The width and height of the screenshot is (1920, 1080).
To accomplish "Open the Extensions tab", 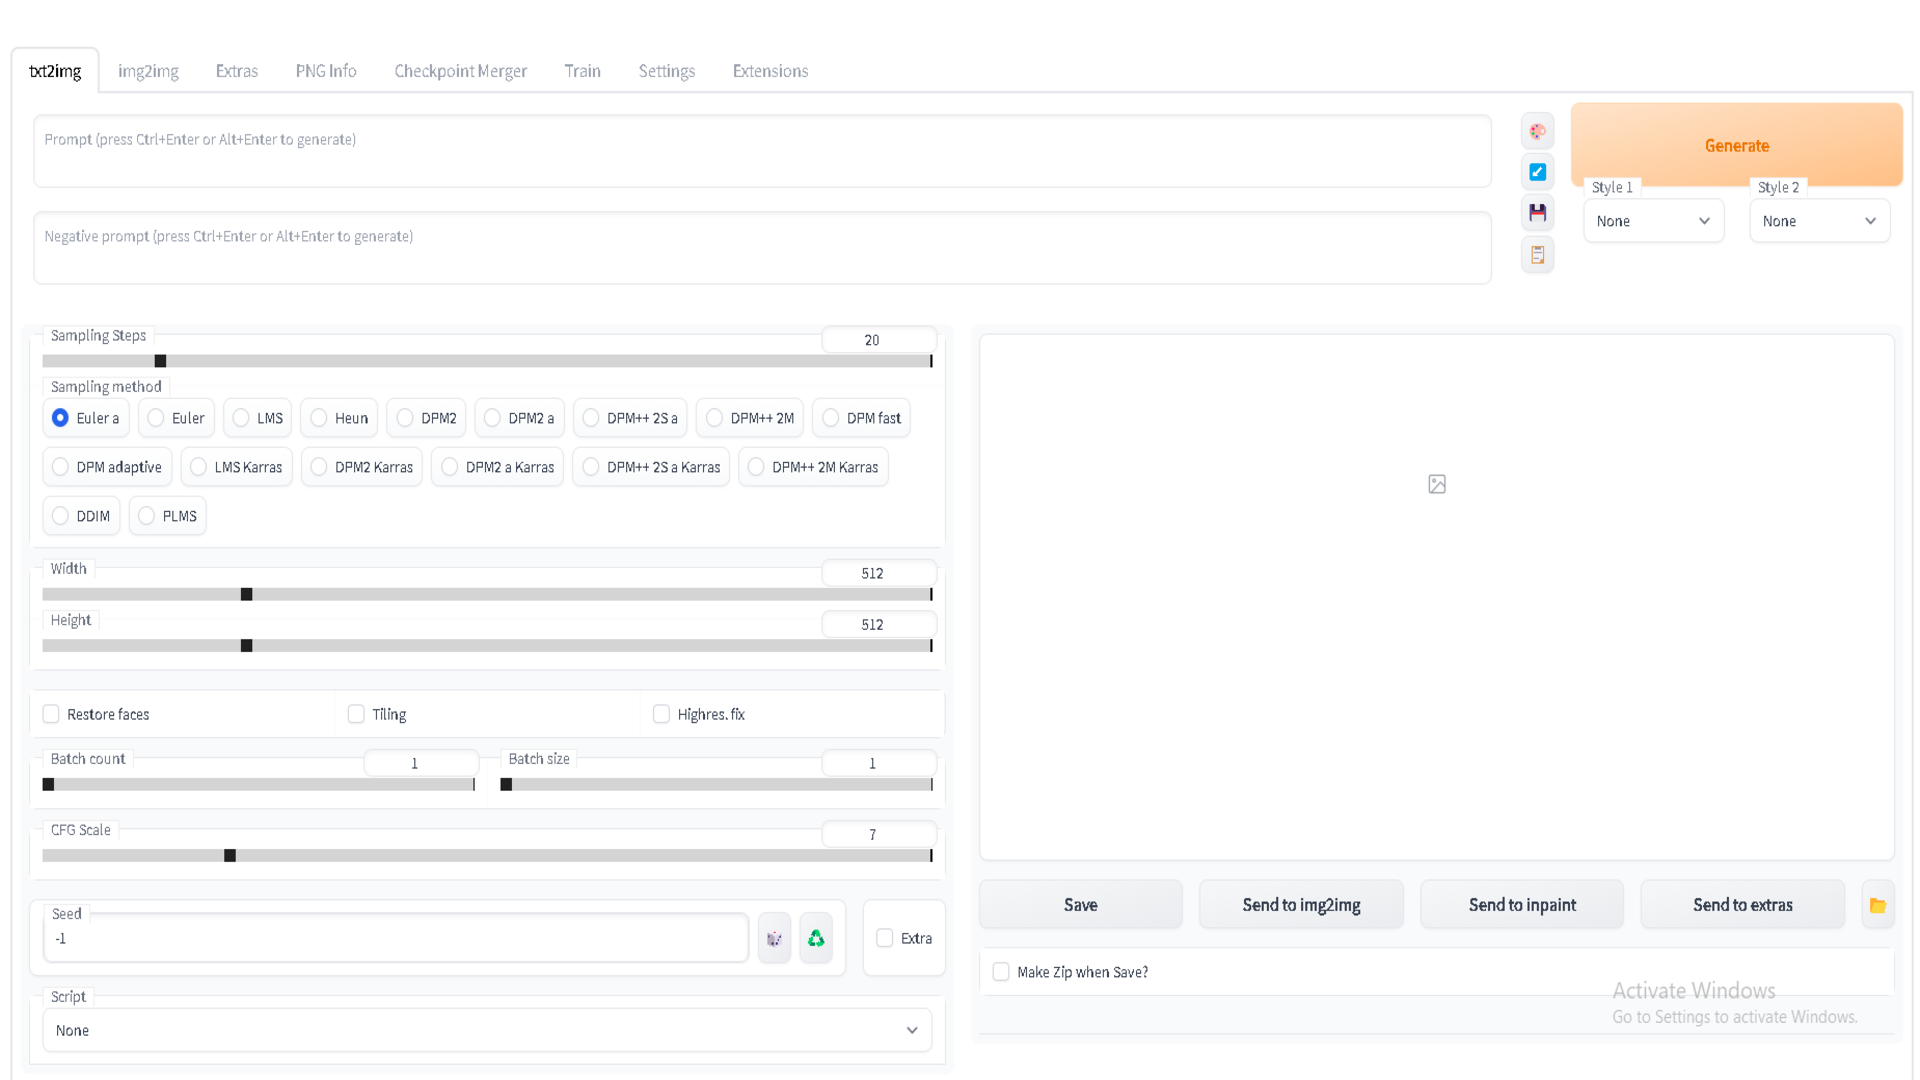I will [x=770, y=71].
